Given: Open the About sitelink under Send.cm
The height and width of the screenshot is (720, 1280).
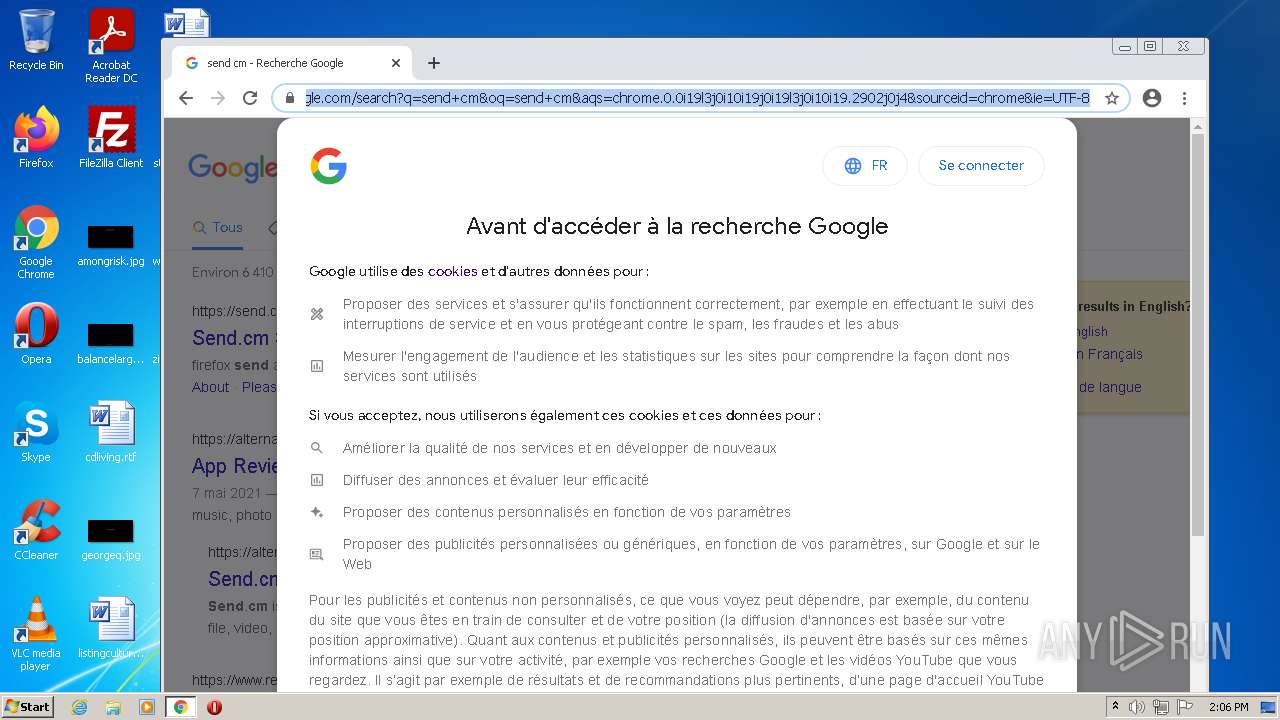Looking at the screenshot, I should click(210, 387).
